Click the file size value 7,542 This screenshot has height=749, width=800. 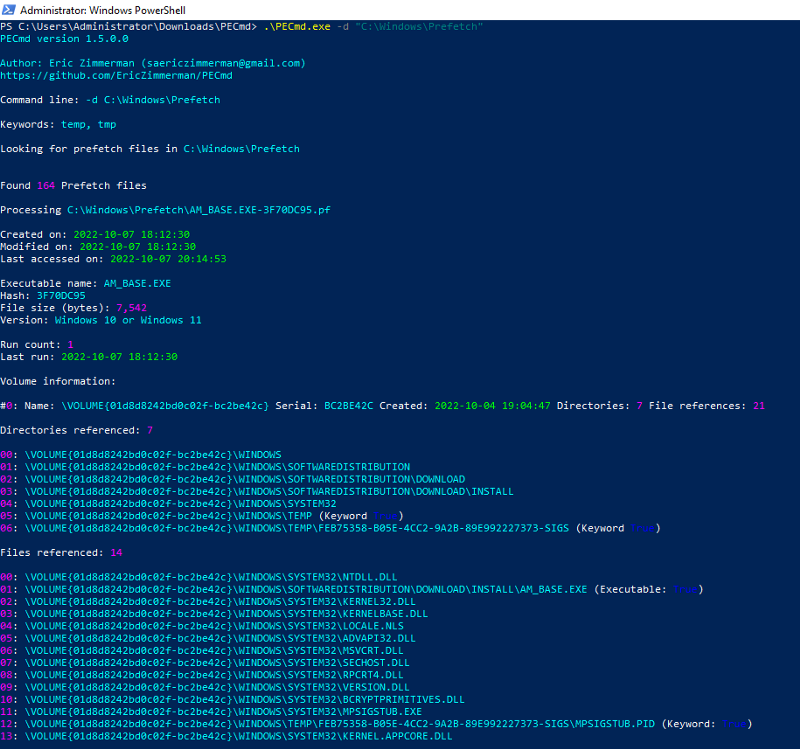[x=131, y=308]
